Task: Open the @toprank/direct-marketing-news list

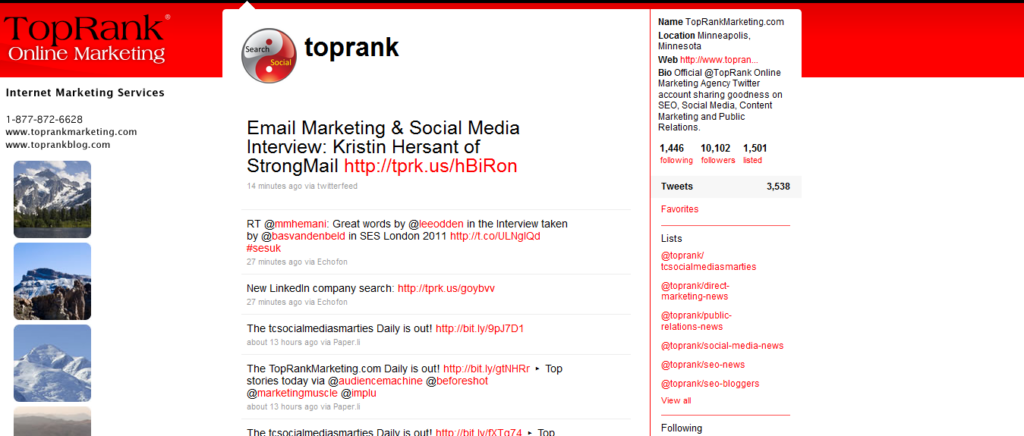Action: click(x=696, y=291)
